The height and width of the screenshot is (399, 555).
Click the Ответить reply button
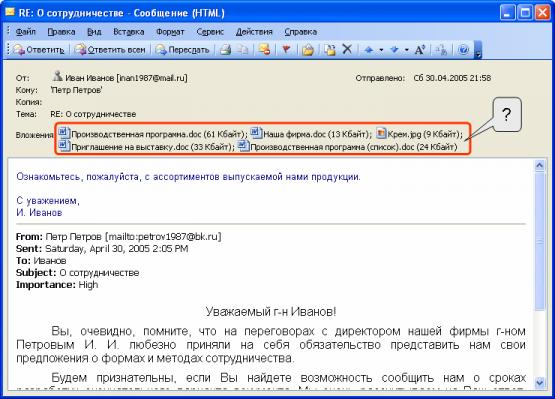(x=39, y=50)
